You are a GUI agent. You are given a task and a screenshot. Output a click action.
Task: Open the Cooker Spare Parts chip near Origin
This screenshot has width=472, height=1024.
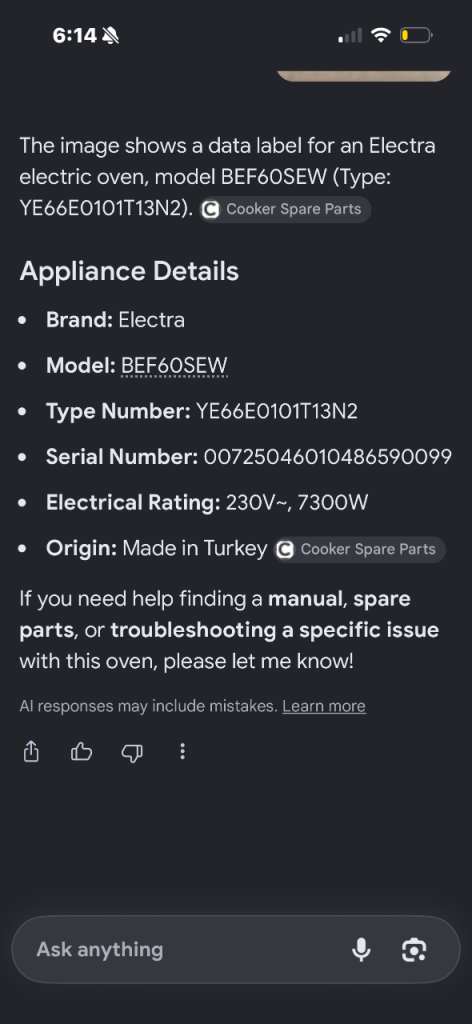360,550
